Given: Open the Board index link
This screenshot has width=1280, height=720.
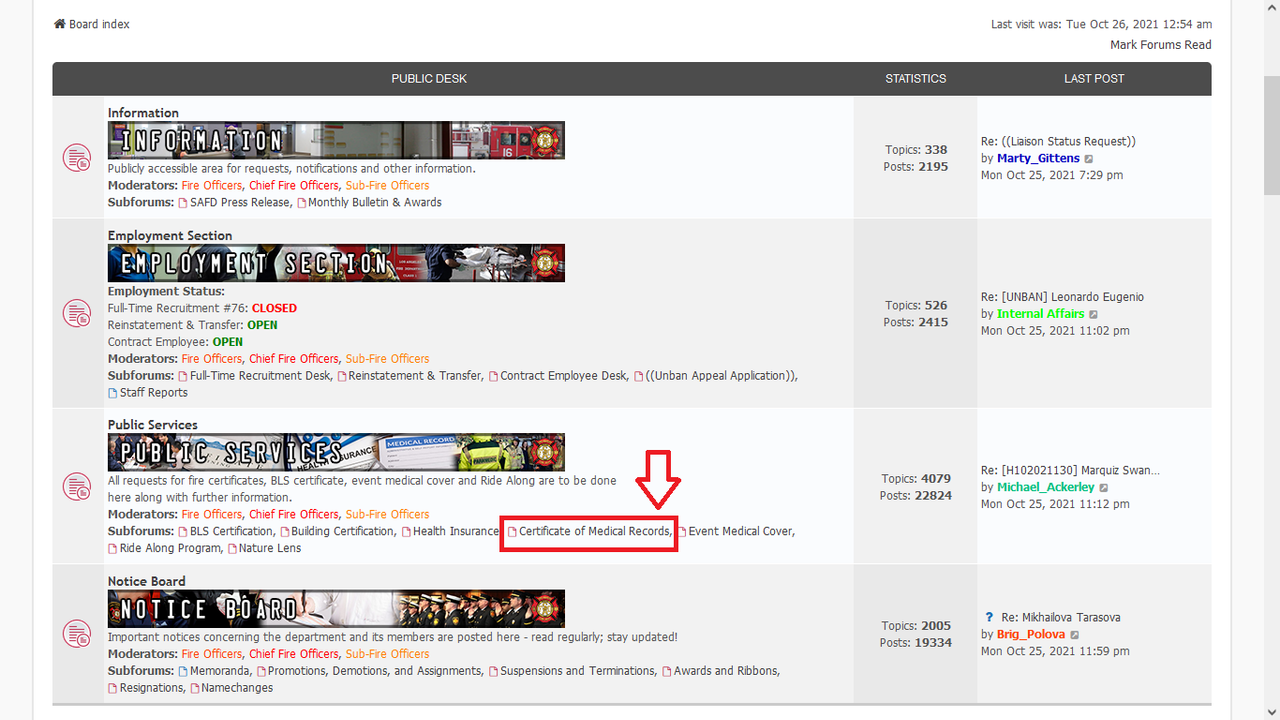Looking at the screenshot, I should click(99, 24).
